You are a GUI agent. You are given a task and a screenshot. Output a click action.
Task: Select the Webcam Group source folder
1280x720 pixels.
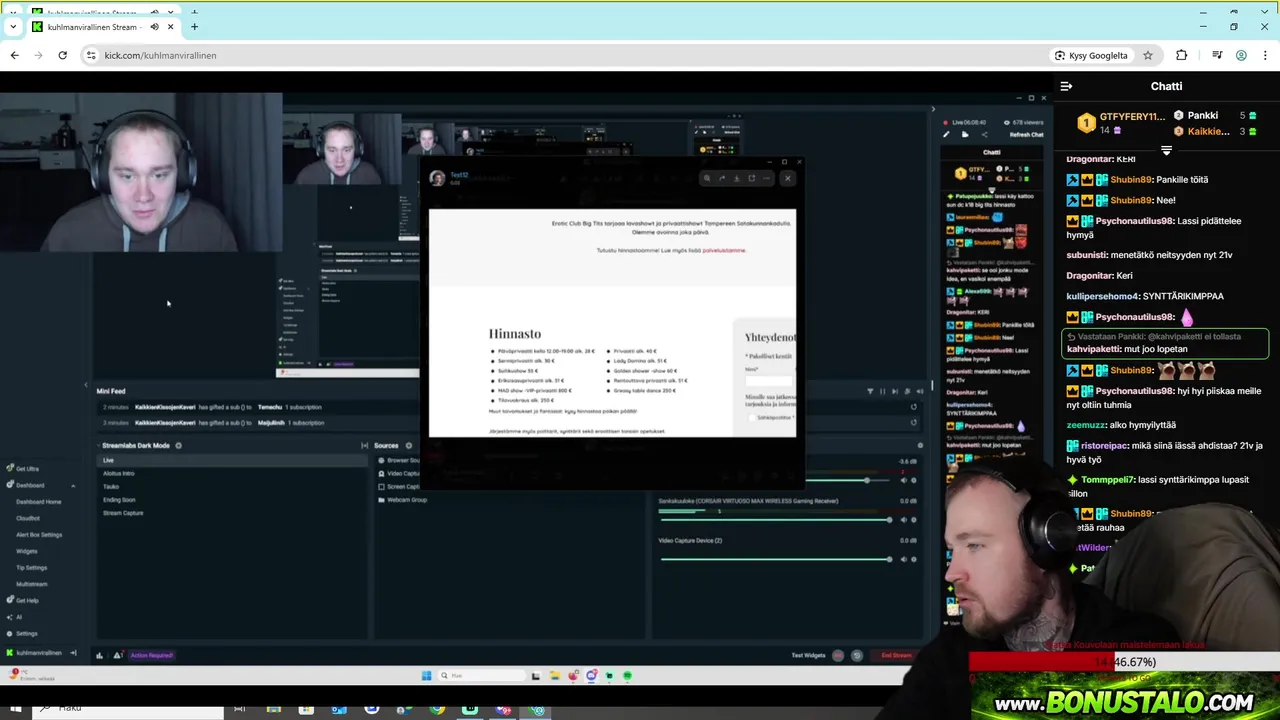point(402,499)
